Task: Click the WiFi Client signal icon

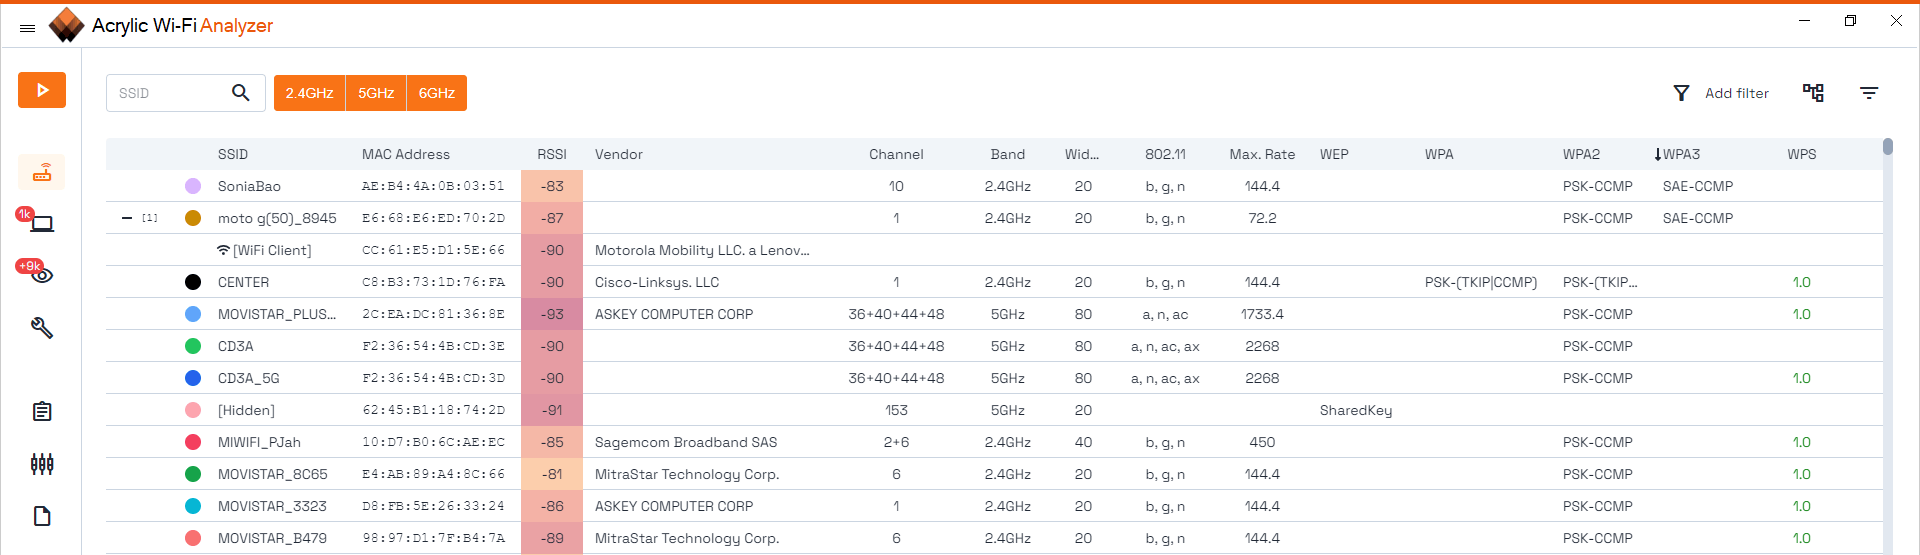Action: pyautogui.click(x=223, y=250)
